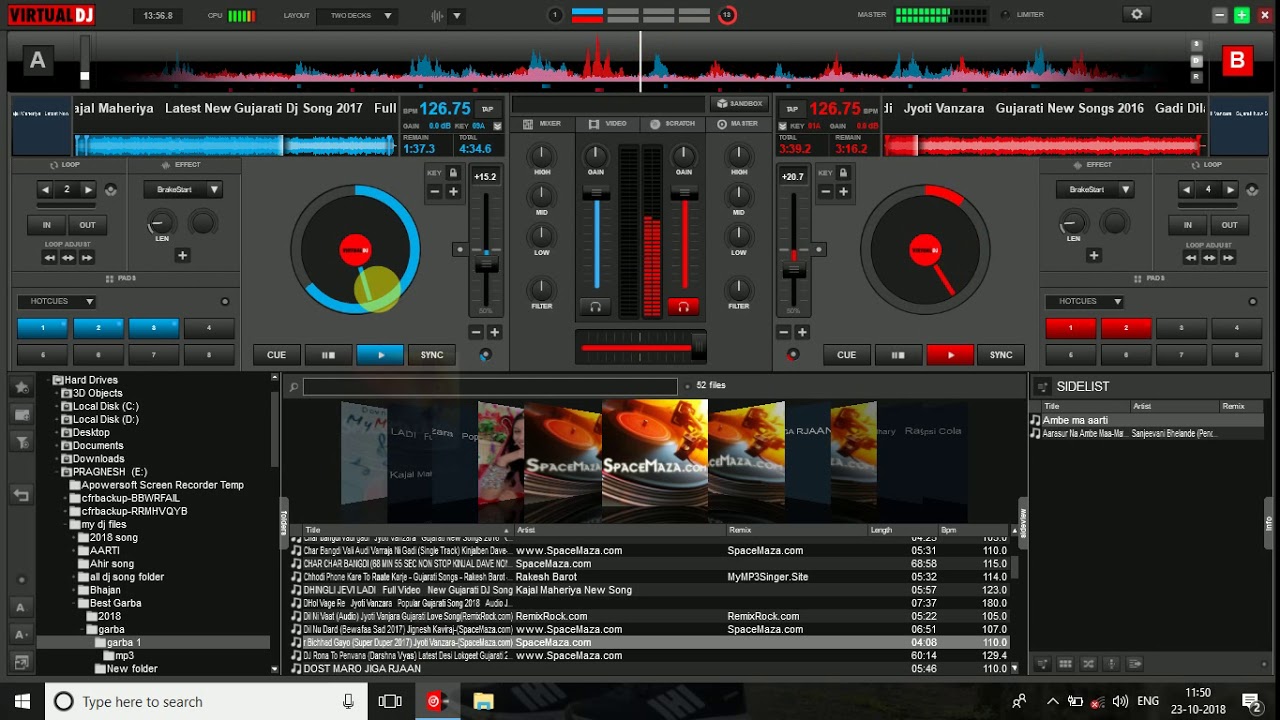Switch to the Mixer tab
Screen dimensions: 1280x720
(543, 123)
